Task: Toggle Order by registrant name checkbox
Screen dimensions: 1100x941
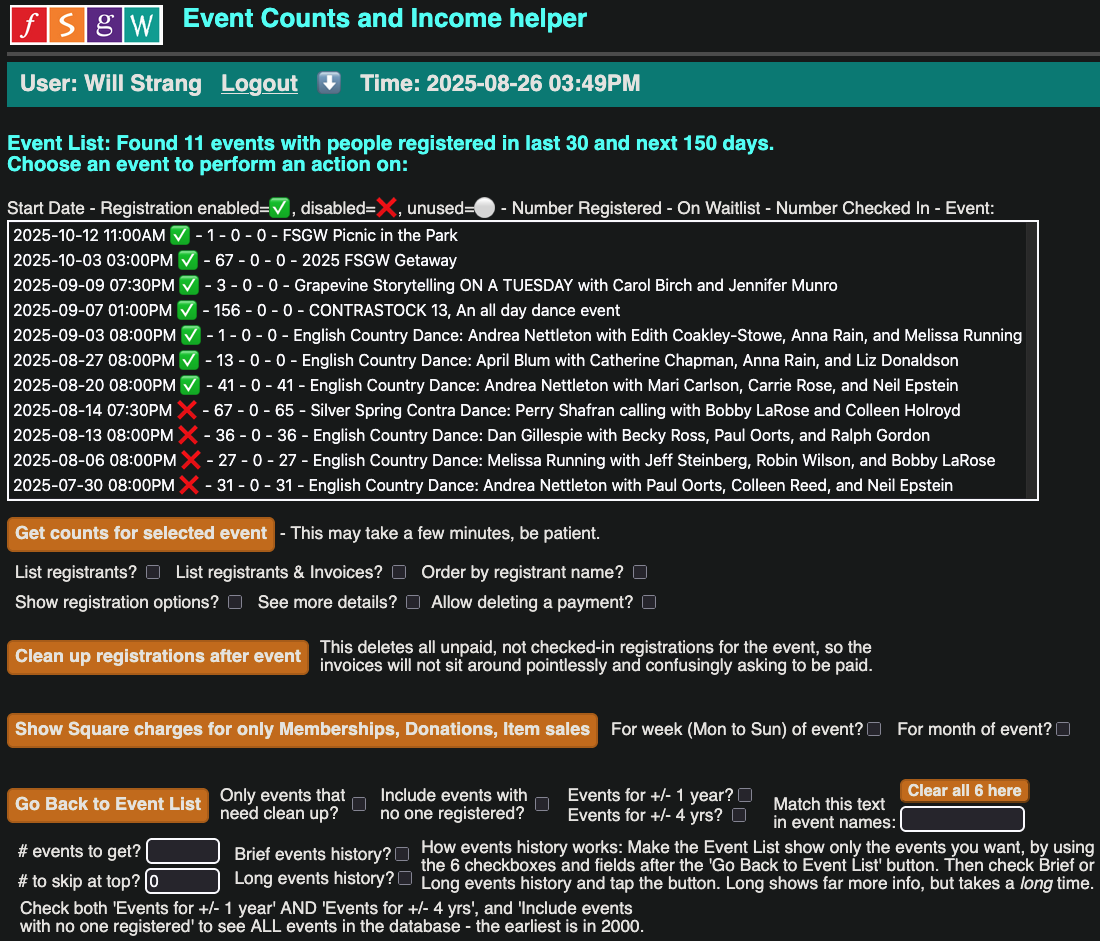Action: 640,573
